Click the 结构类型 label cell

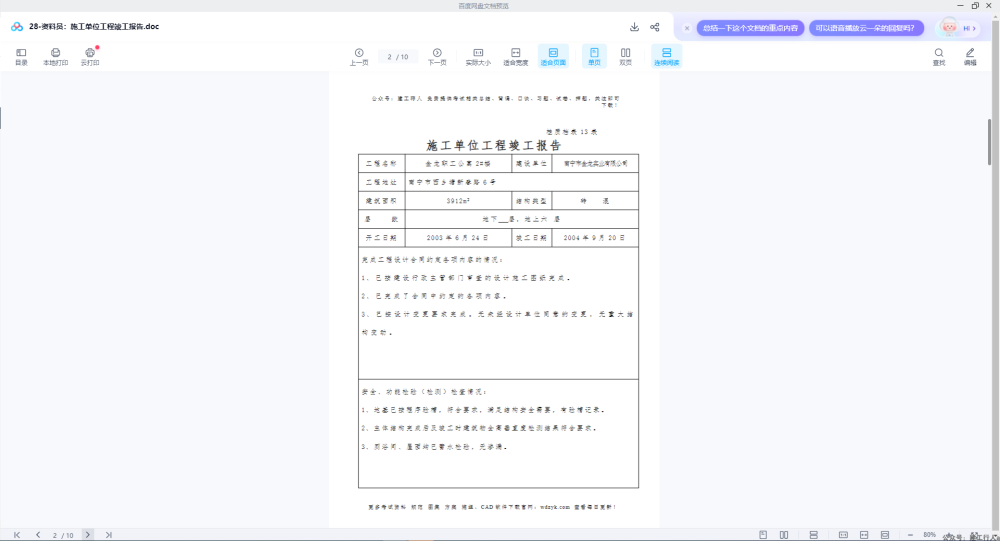[x=531, y=200]
